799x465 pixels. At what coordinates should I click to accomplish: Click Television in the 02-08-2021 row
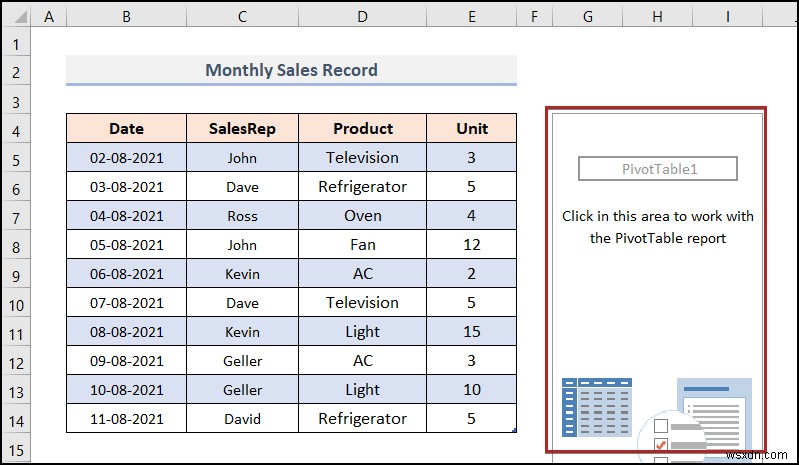coord(362,157)
